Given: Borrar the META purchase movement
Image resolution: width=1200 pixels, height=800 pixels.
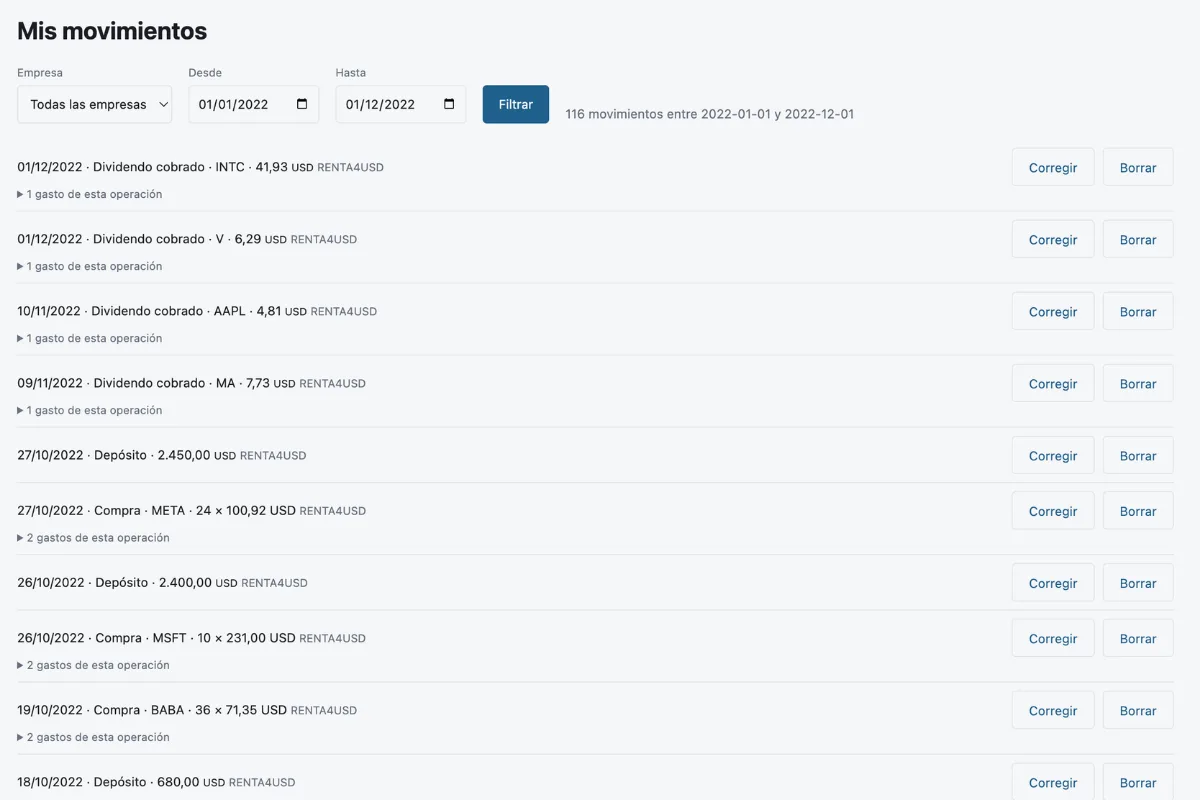Looking at the screenshot, I should point(1138,511).
